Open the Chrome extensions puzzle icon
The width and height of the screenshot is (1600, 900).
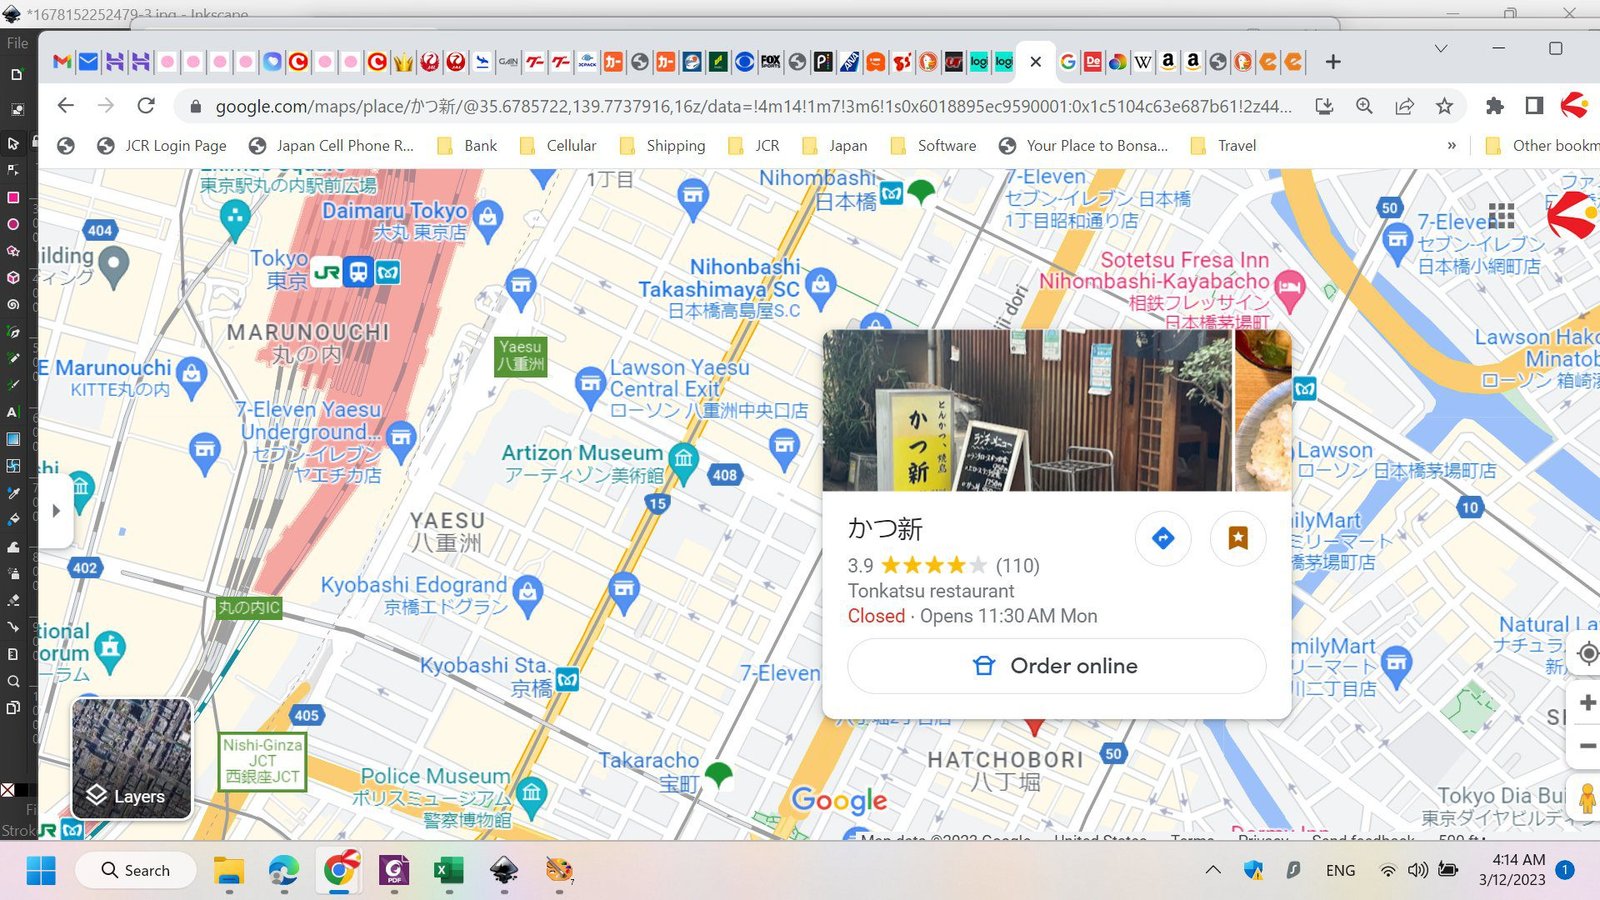coord(1494,106)
